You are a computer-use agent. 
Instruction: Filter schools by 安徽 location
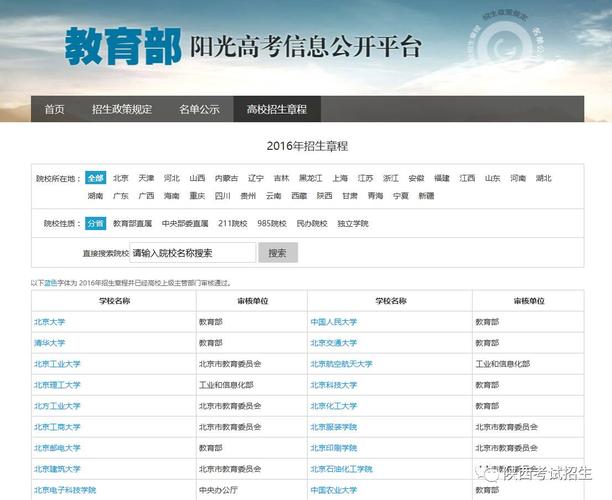[x=416, y=178]
